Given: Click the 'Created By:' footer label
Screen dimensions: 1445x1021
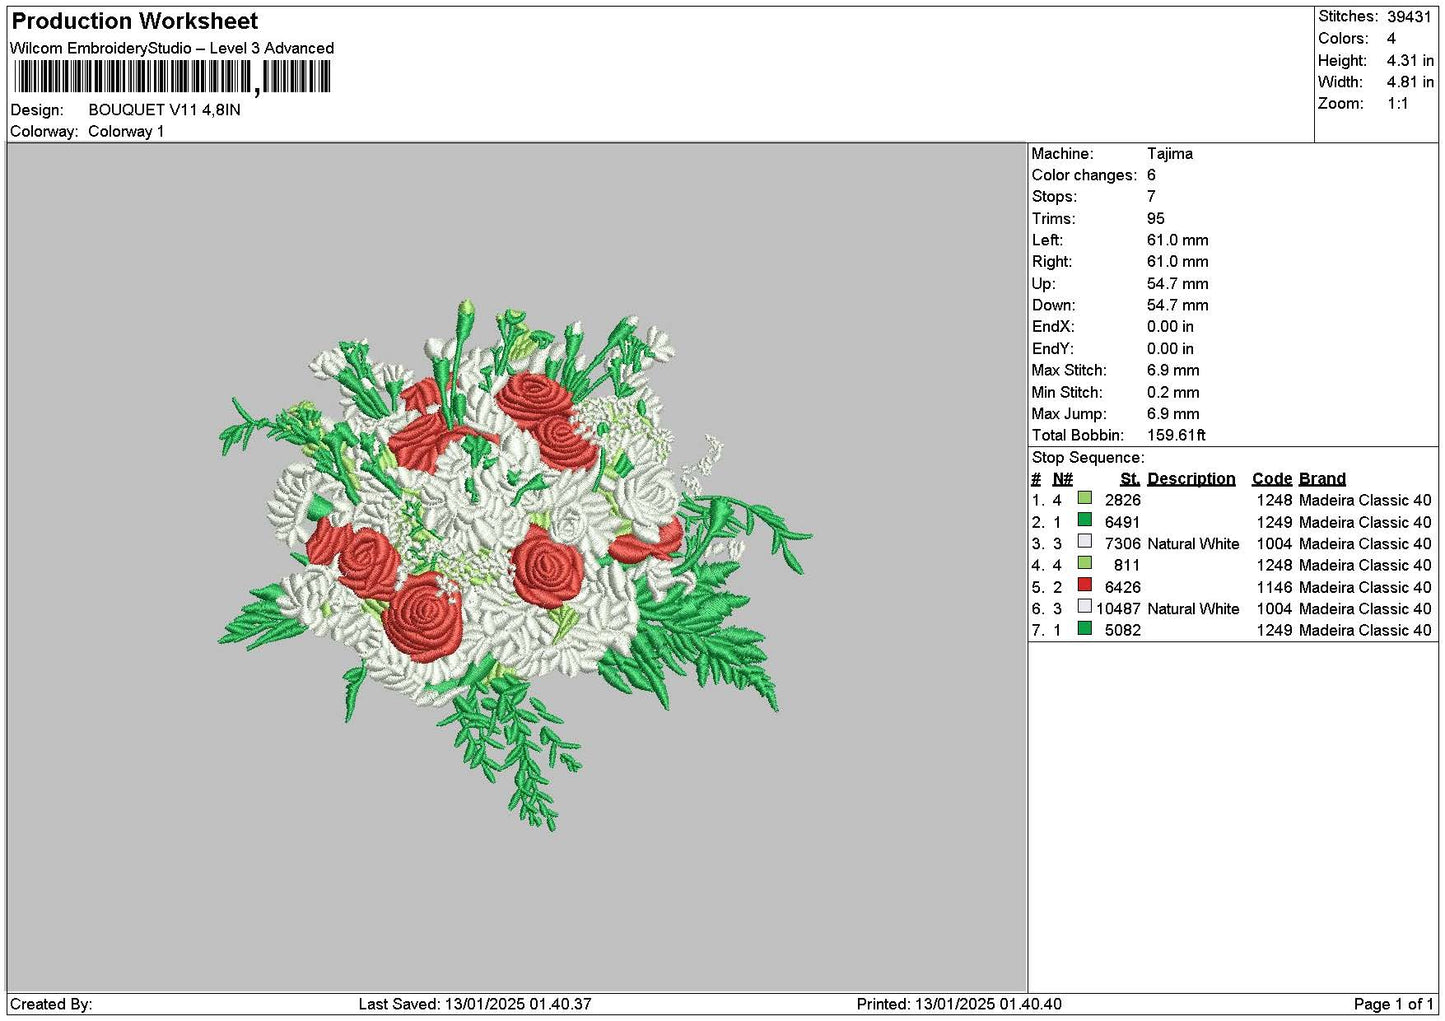Looking at the screenshot, I should pyautogui.click(x=51, y=1005).
